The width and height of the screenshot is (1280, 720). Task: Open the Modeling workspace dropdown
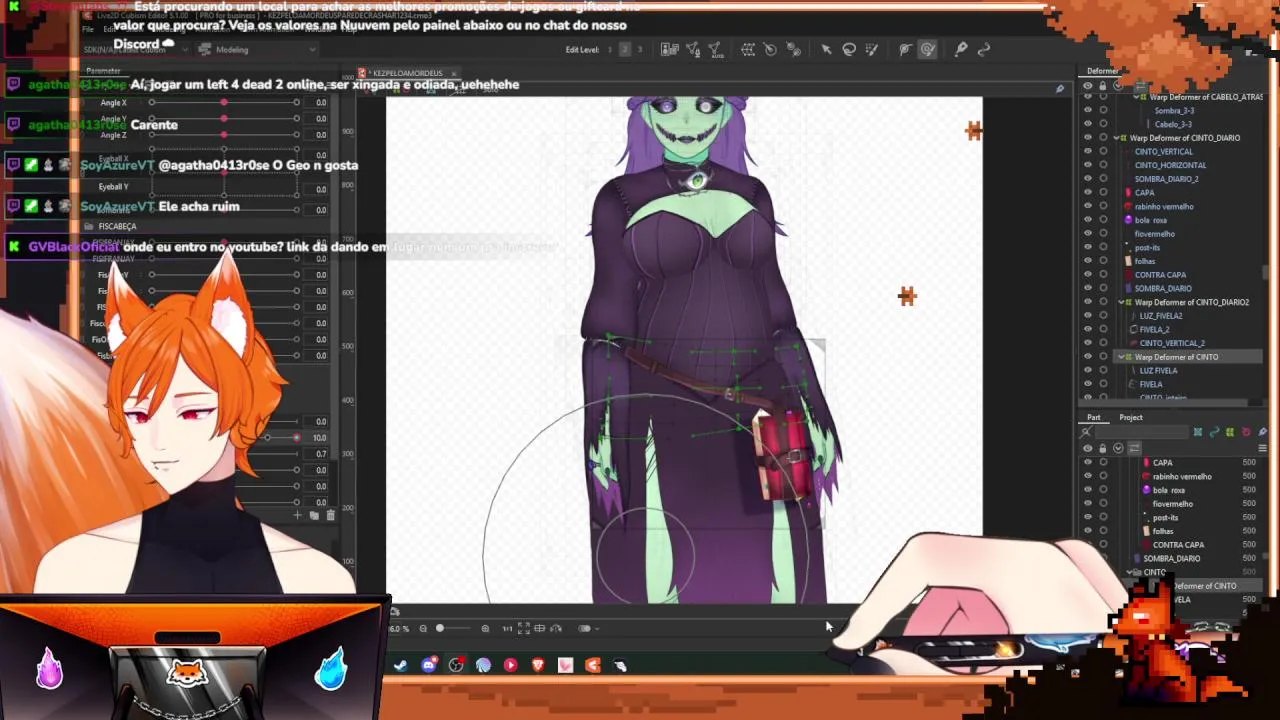[256, 49]
